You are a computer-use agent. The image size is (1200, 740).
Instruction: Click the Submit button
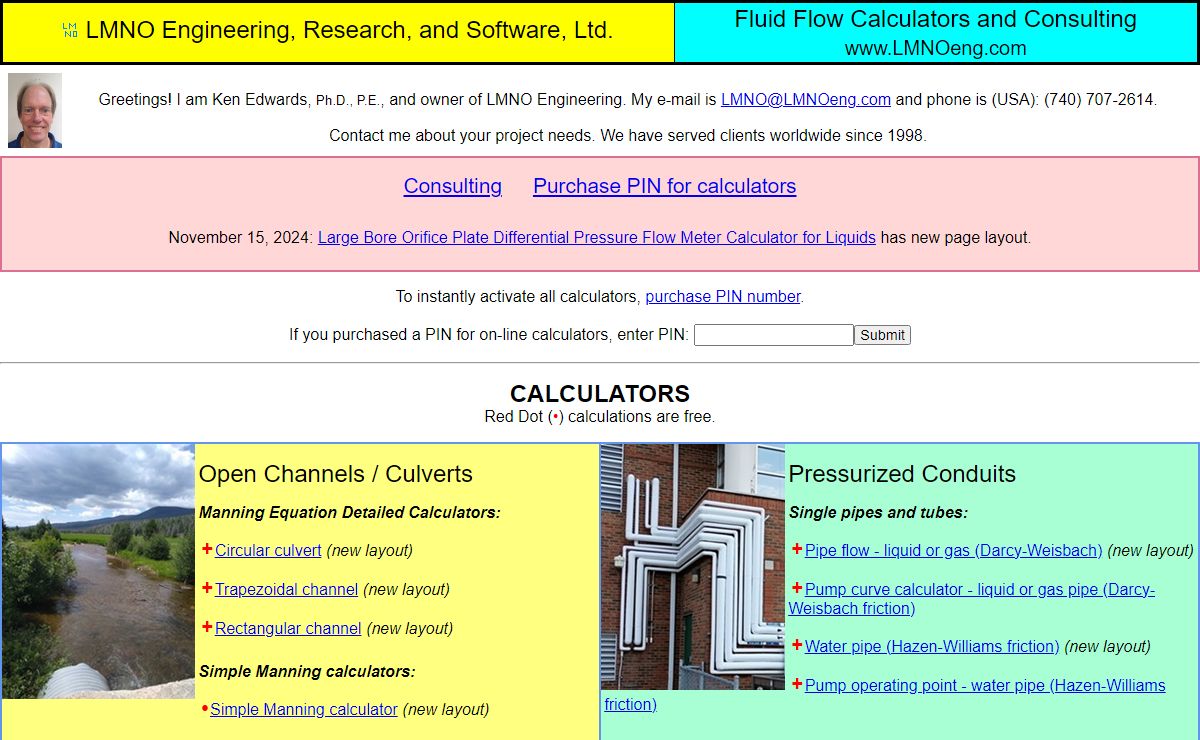[x=883, y=335]
